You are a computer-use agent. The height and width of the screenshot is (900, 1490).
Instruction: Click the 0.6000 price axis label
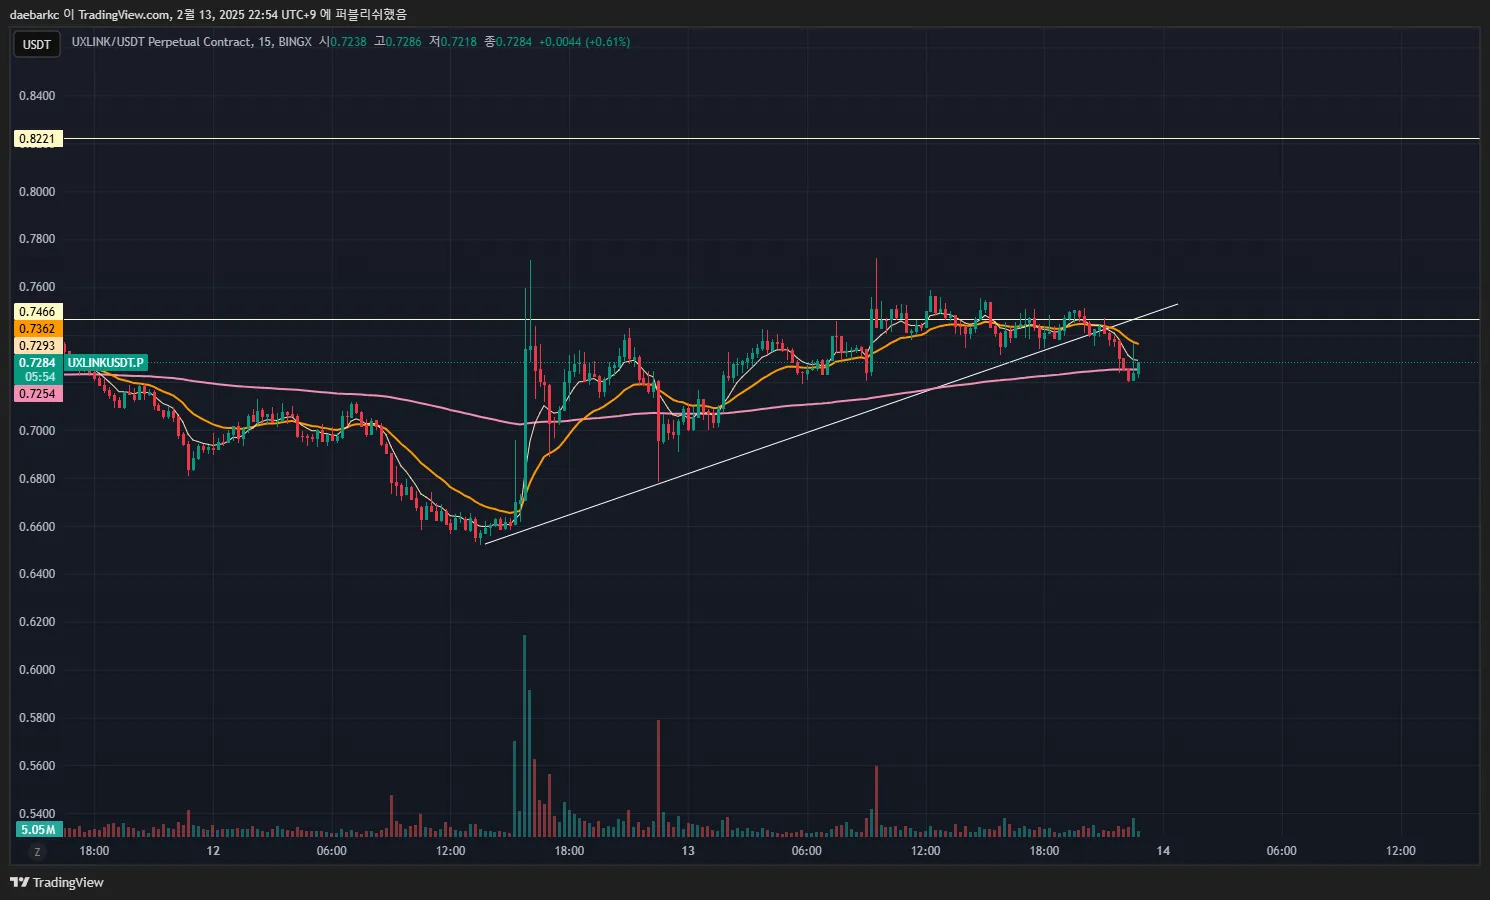37,670
